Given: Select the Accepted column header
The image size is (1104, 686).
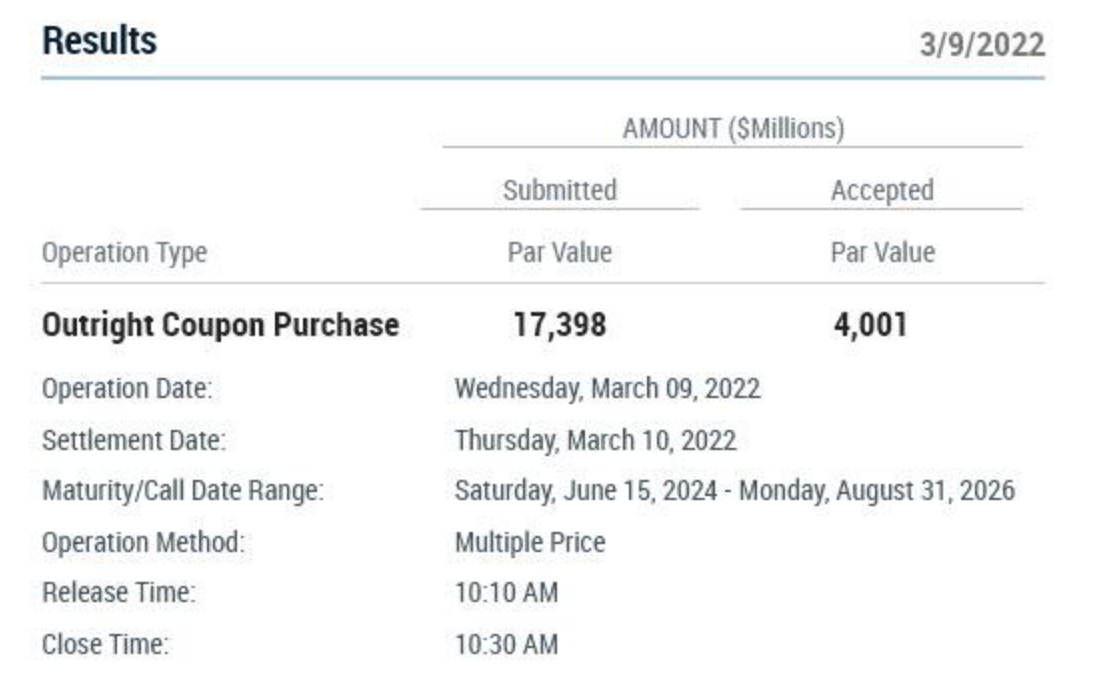Looking at the screenshot, I should [881, 190].
